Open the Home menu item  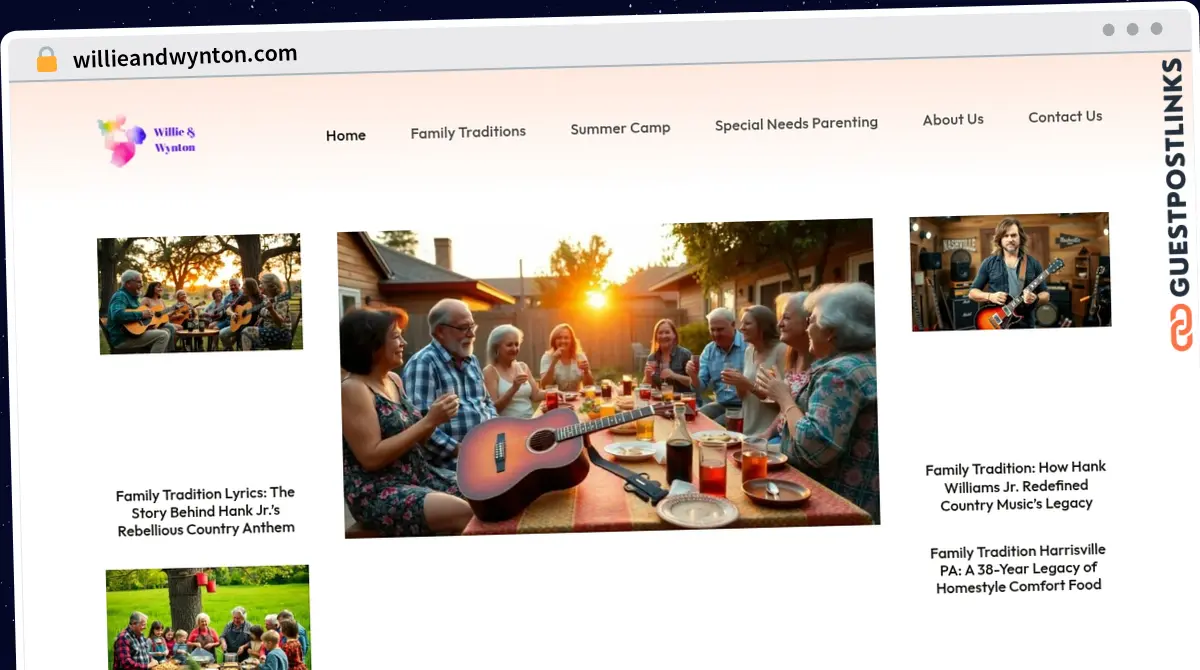coord(346,136)
